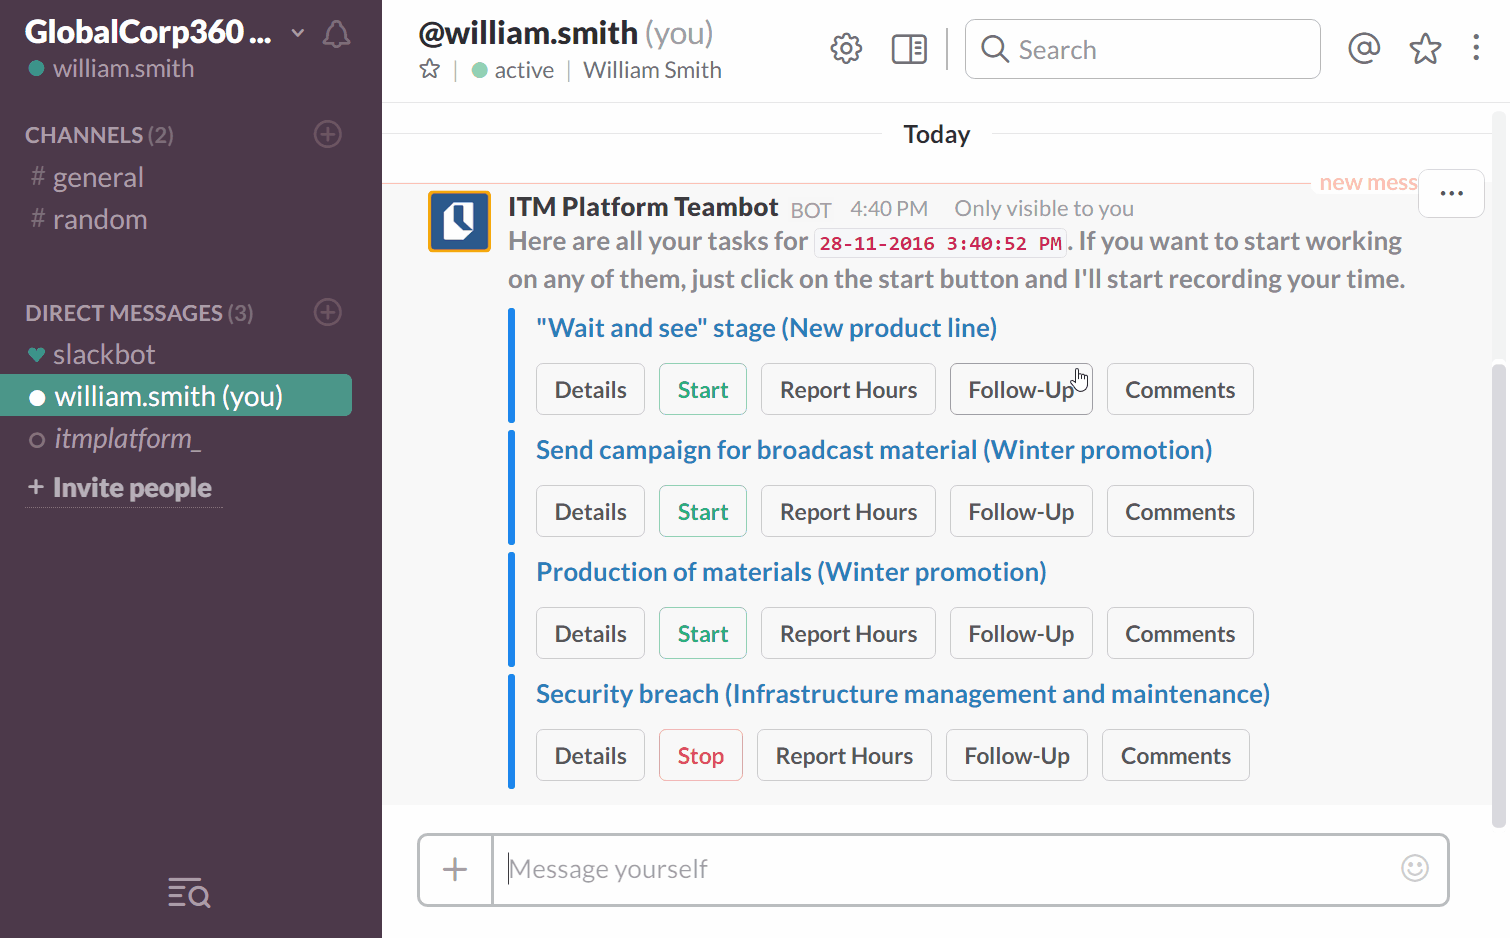This screenshot has width=1510, height=938.
Task: Open the message actions ellipsis menu
Action: coord(1451,193)
